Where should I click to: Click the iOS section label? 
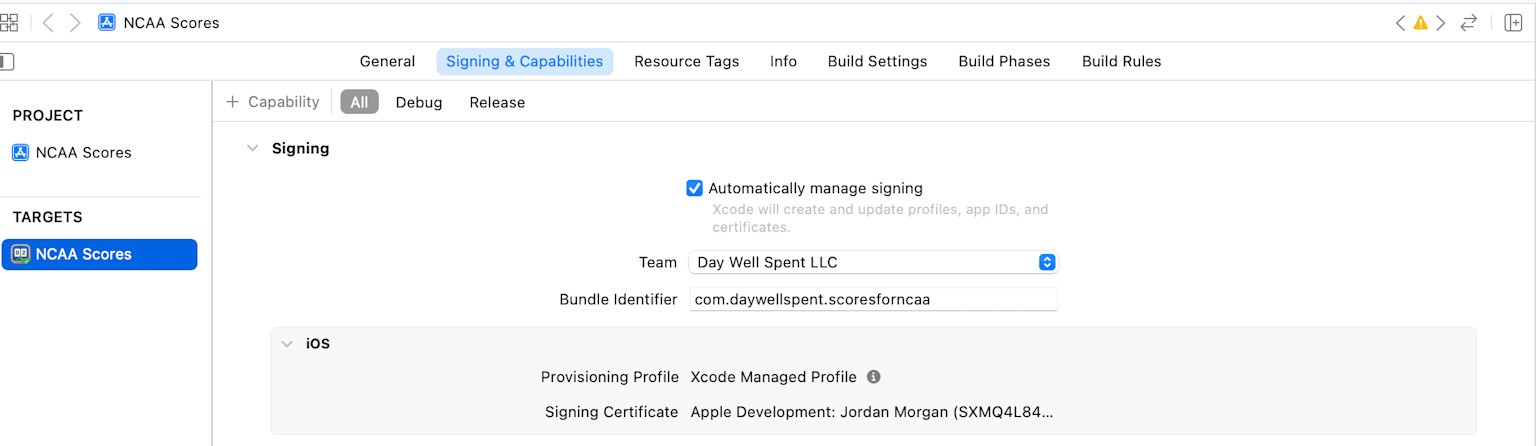pyautogui.click(x=318, y=343)
